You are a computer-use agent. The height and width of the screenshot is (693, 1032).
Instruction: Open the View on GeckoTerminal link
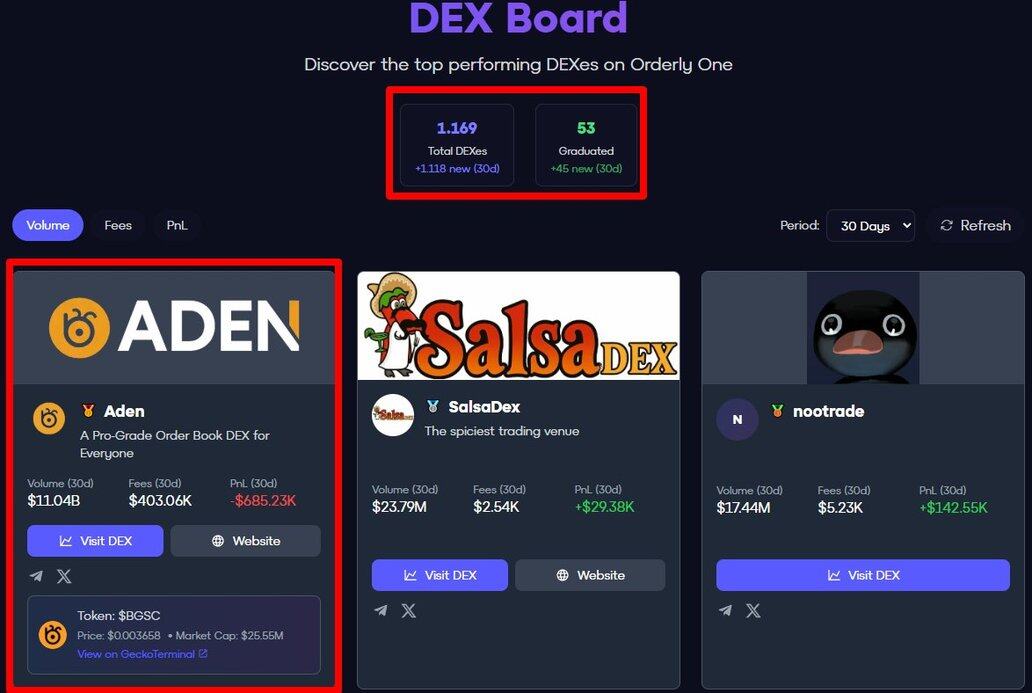[x=142, y=654]
